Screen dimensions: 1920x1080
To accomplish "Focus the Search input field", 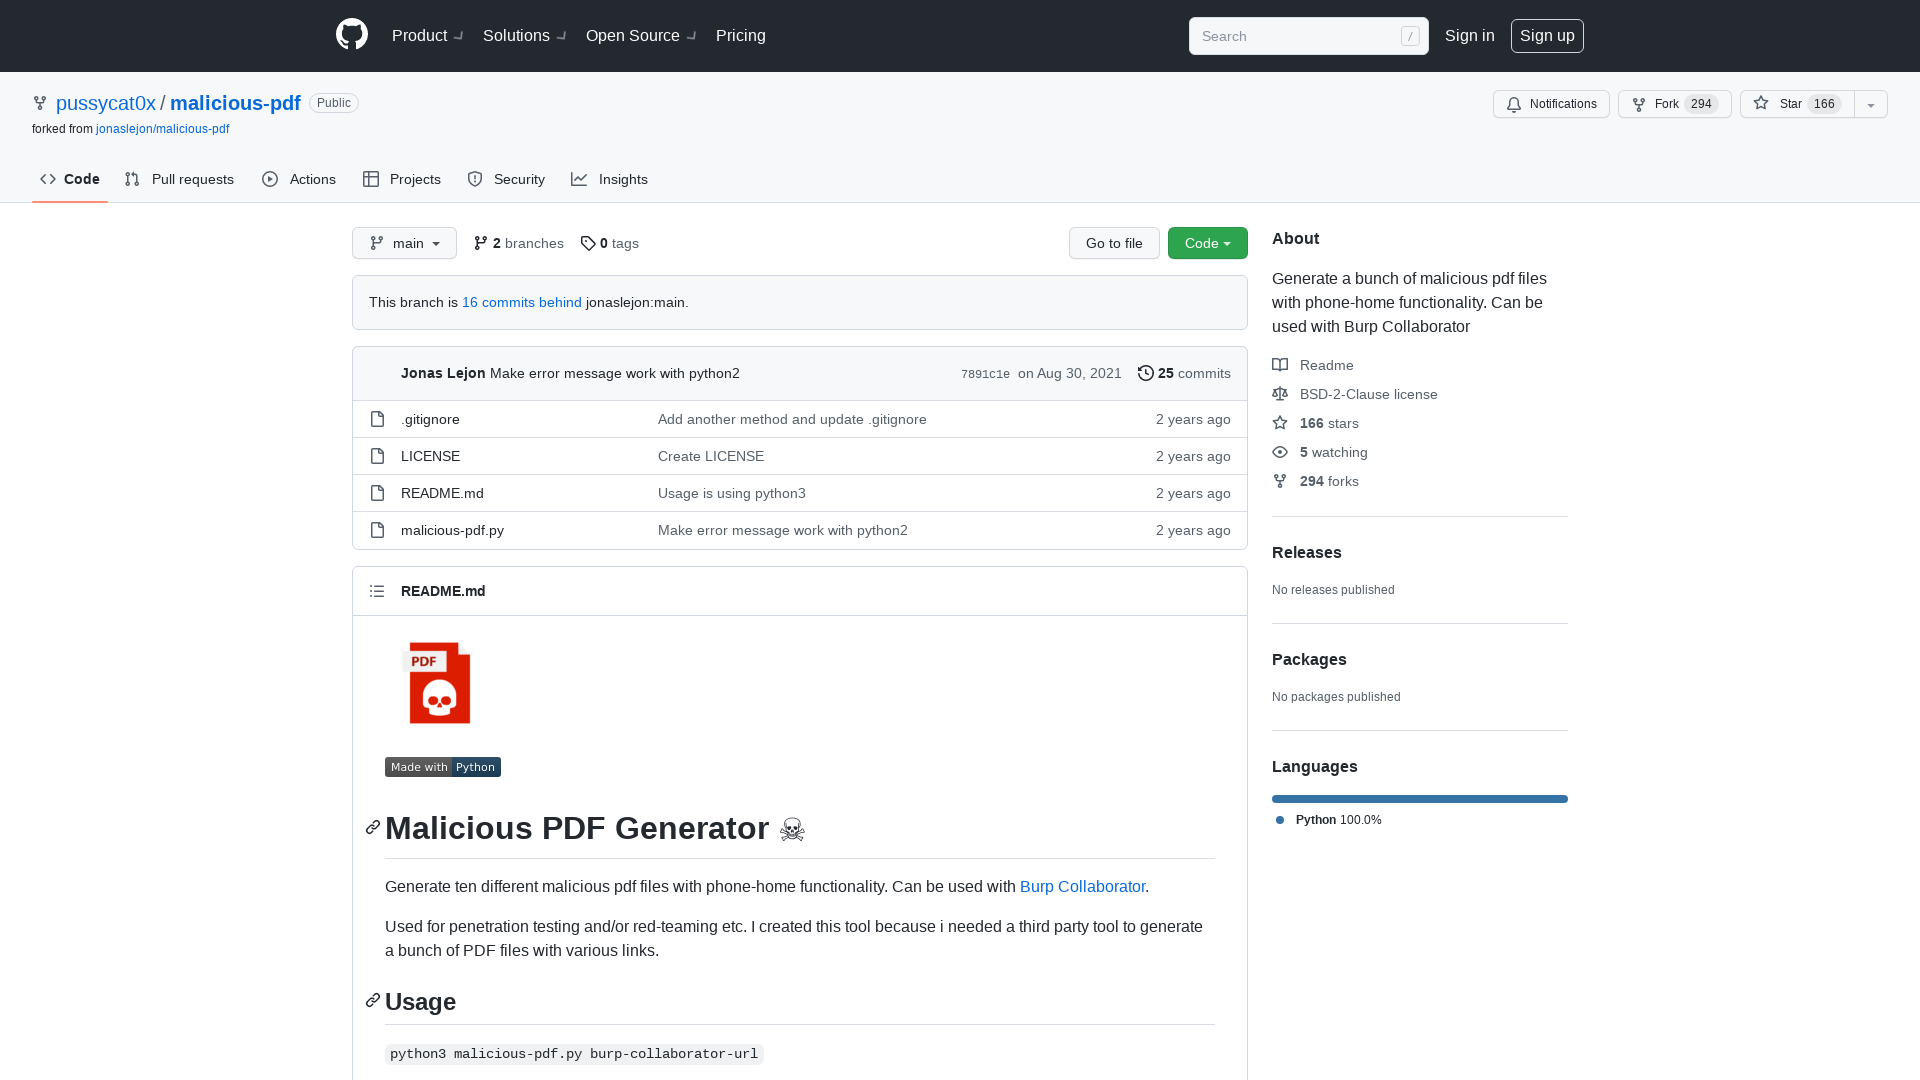I will point(1308,36).
